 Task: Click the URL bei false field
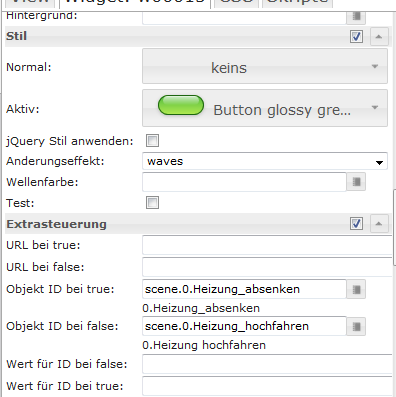(x=267, y=267)
